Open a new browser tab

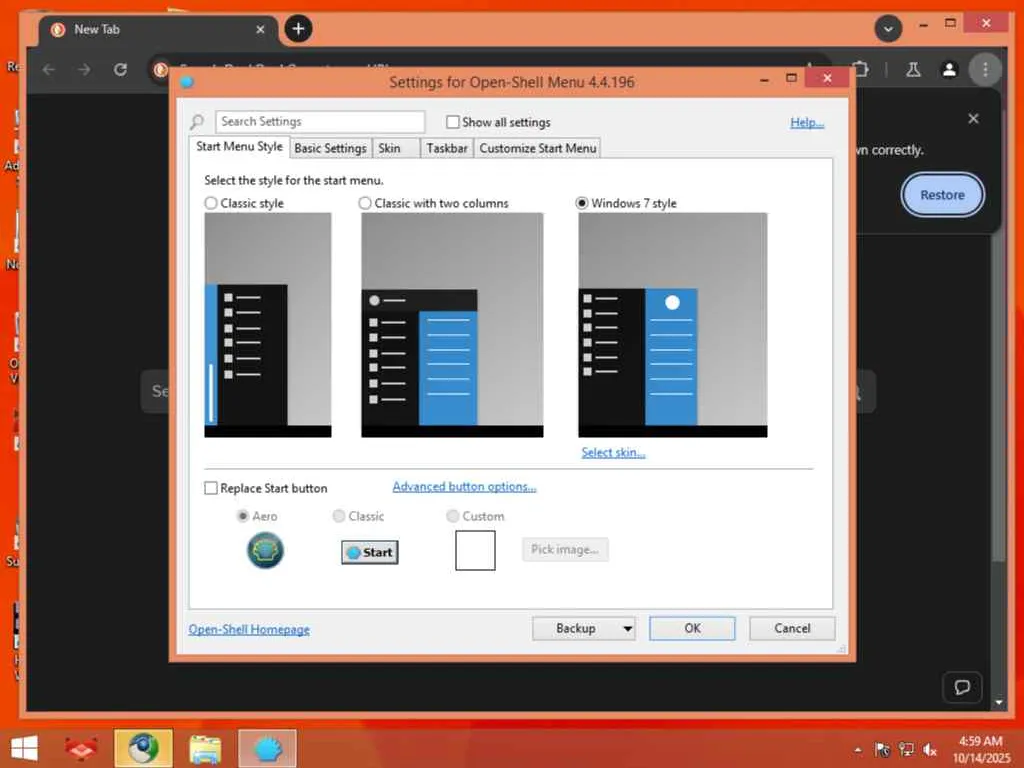pyautogui.click(x=298, y=29)
